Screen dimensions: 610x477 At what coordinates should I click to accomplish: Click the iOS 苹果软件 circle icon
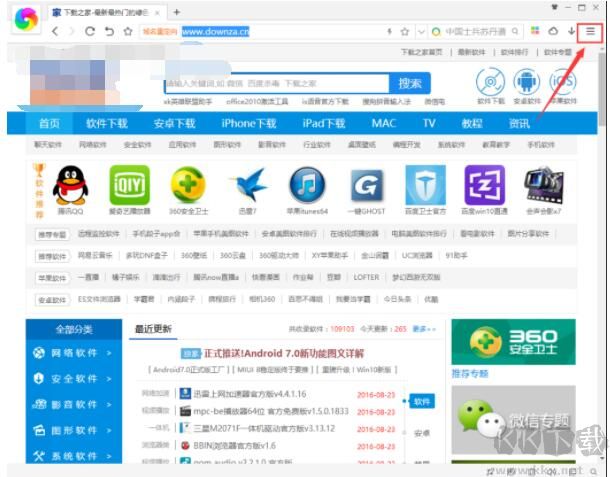coord(563,81)
